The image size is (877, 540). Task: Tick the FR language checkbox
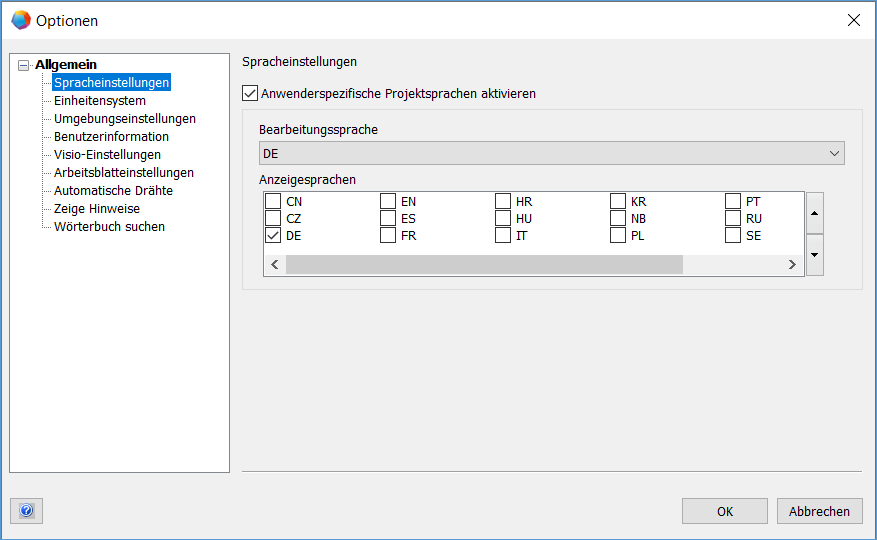coord(388,236)
